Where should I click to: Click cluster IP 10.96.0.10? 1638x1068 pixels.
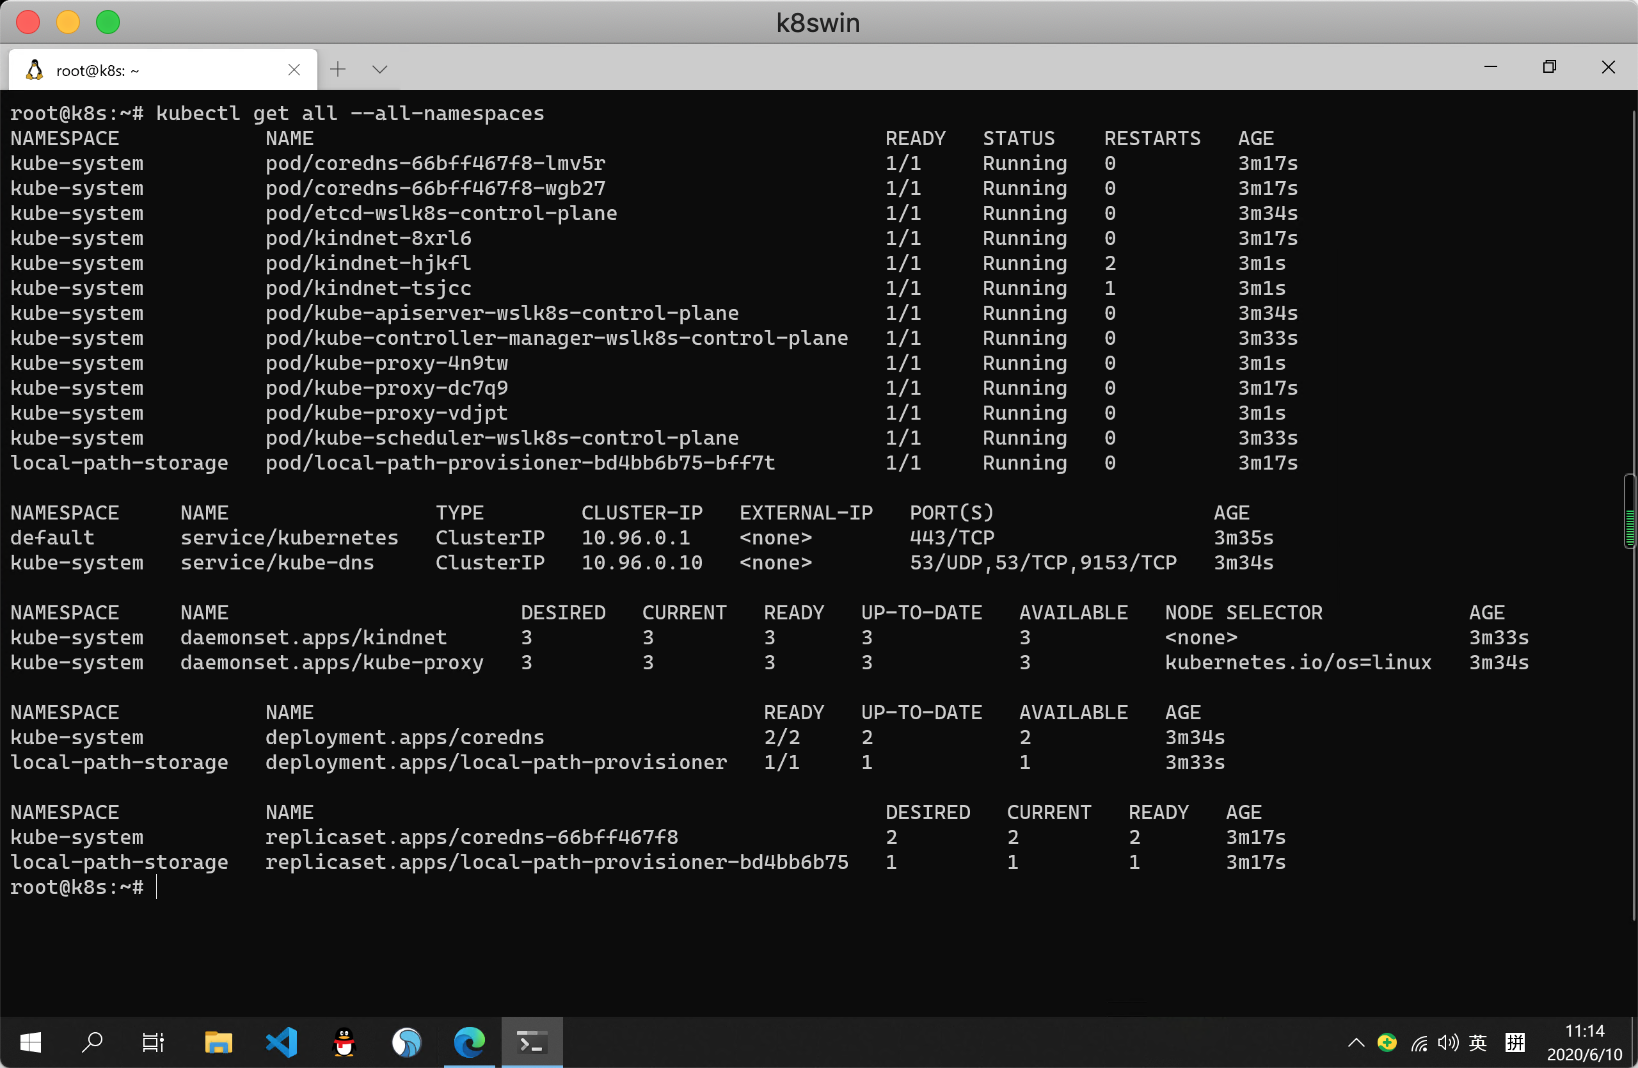[642, 563]
